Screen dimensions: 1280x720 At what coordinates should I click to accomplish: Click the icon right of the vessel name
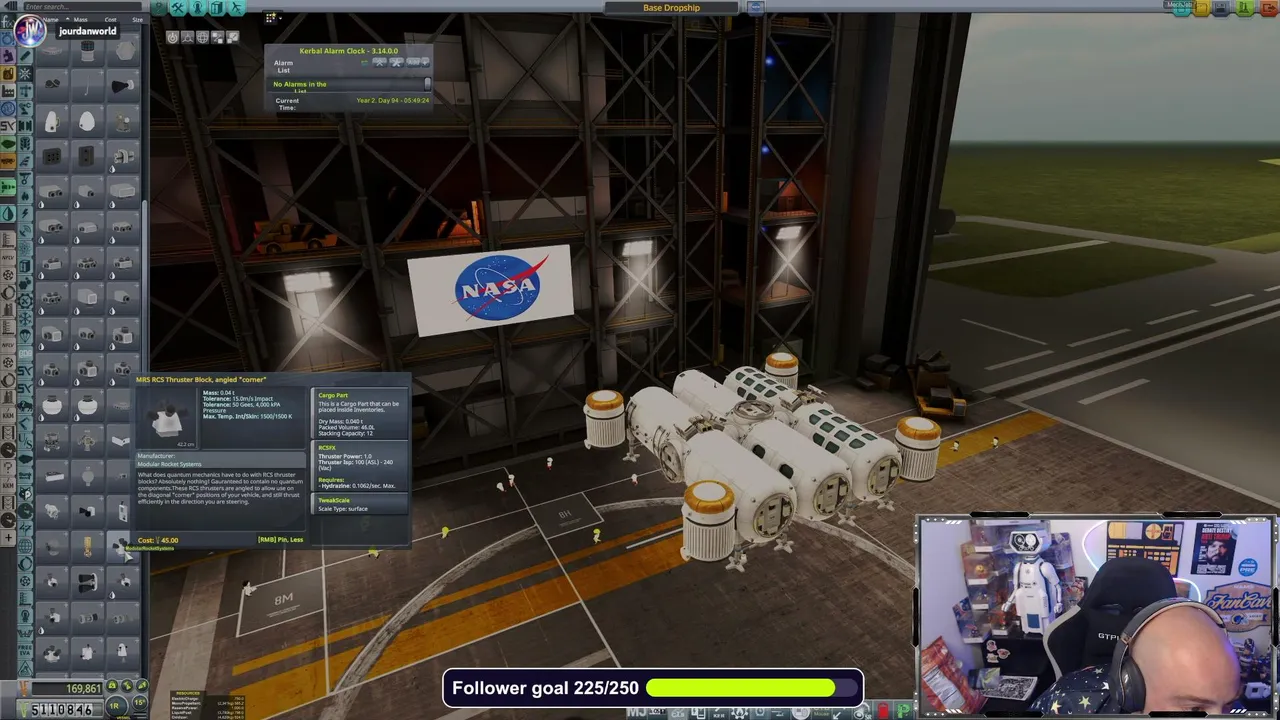click(755, 7)
